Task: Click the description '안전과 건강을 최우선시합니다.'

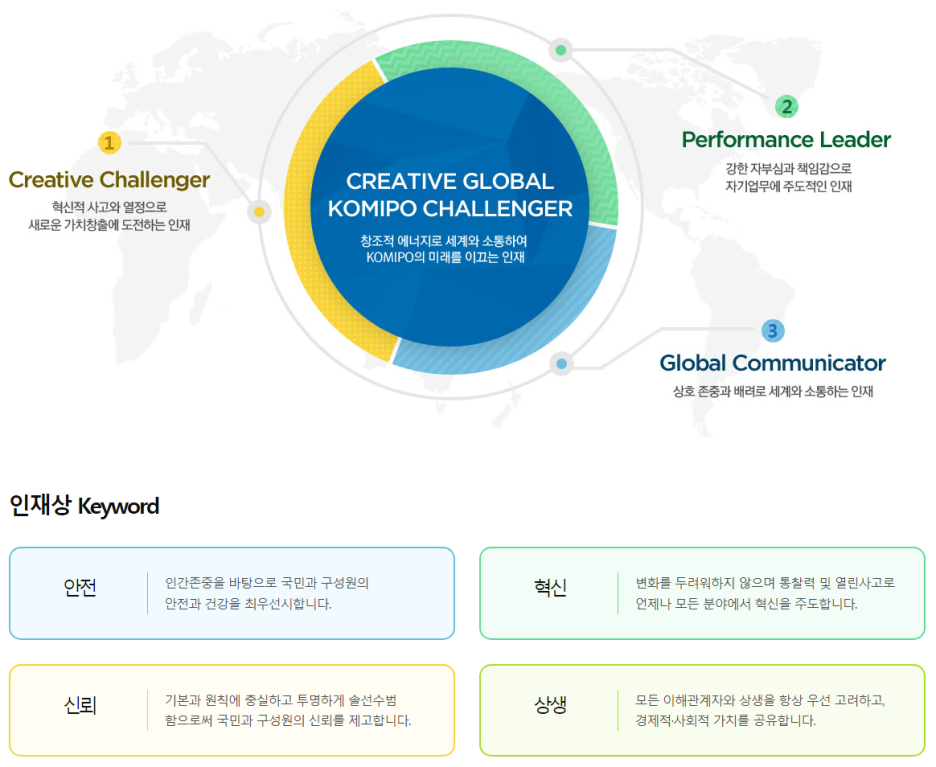Action: click(248, 604)
